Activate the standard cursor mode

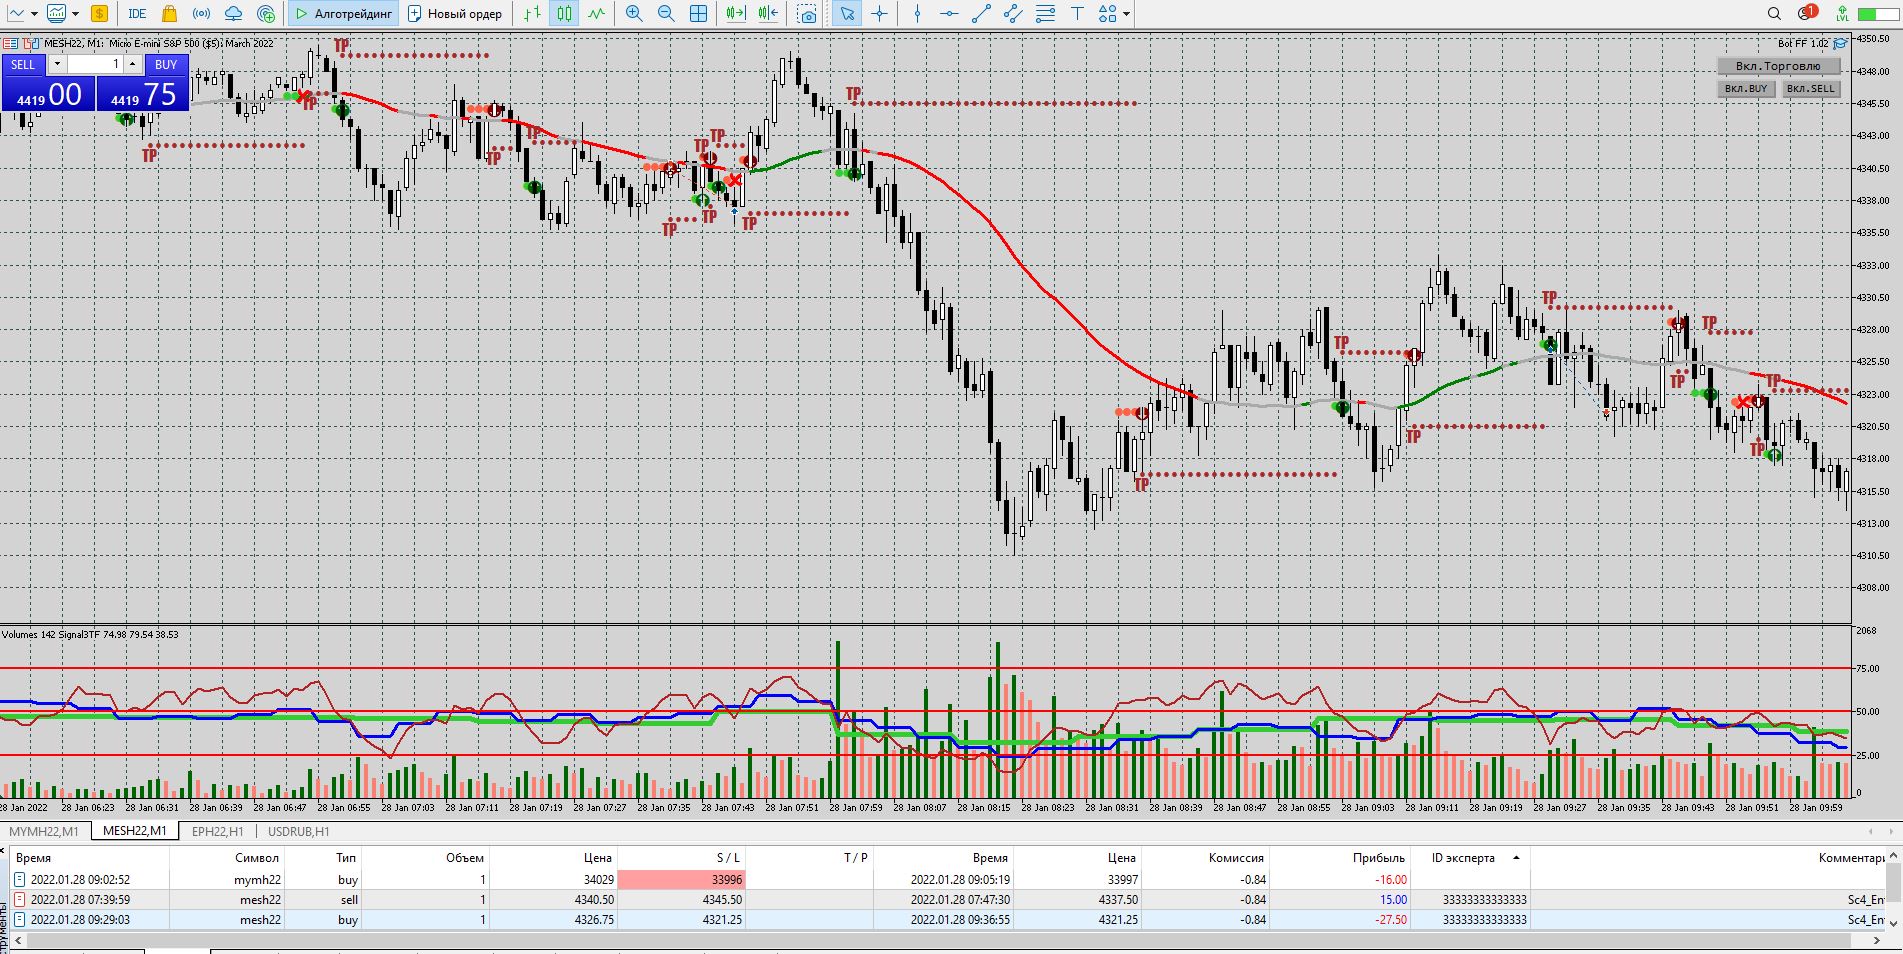pos(847,14)
